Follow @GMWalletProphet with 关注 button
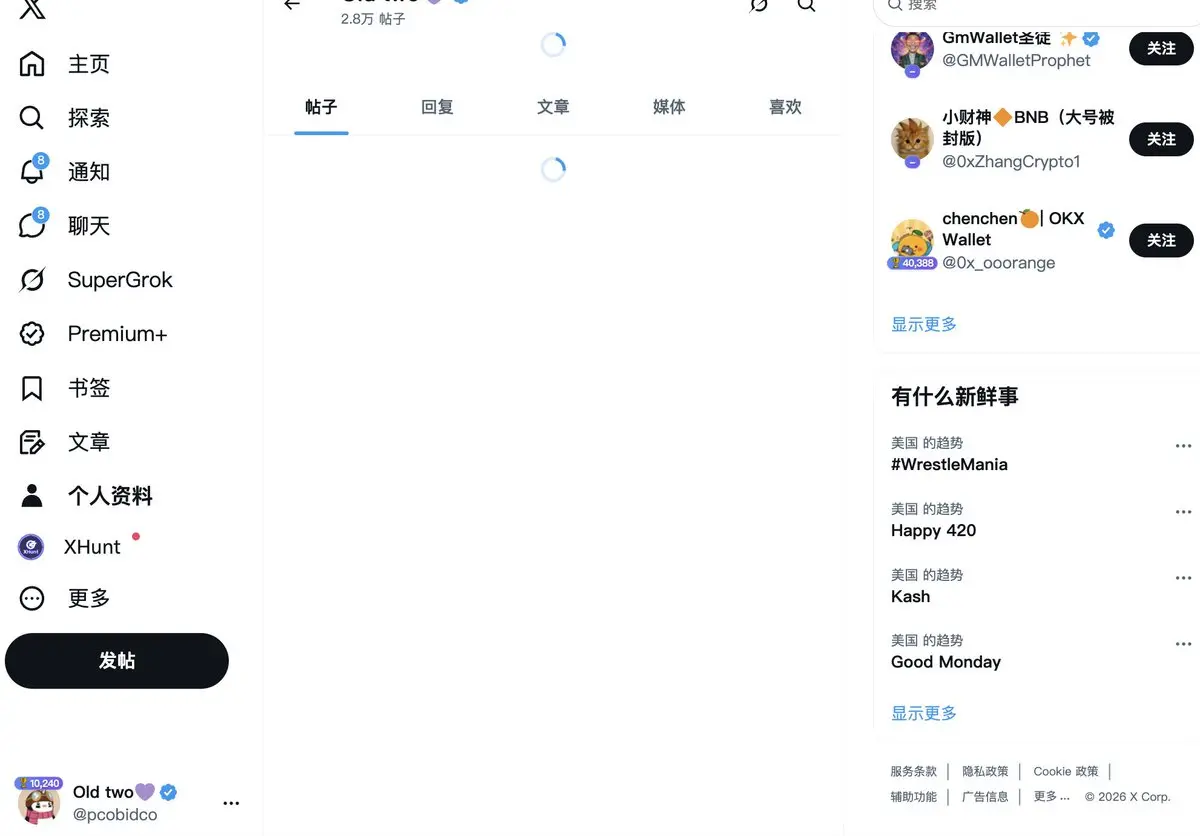 (1161, 48)
